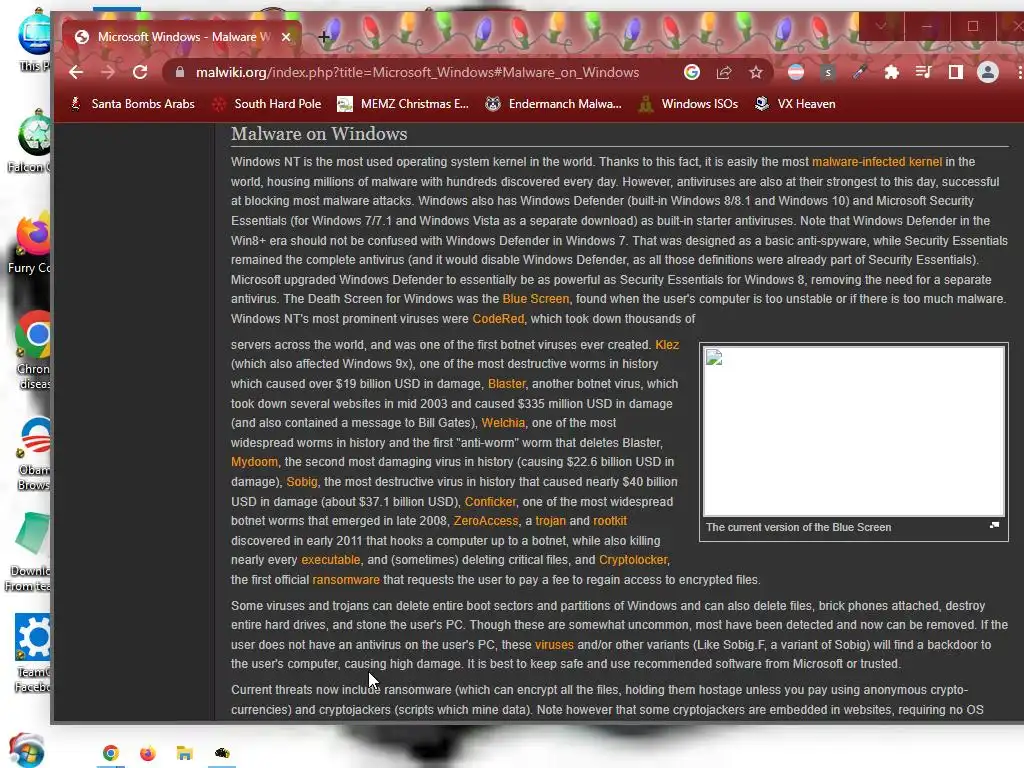Click the 'Malware on Windows' section heading
The height and width of the screenshot is (768, 1024).
click(319, 134)
